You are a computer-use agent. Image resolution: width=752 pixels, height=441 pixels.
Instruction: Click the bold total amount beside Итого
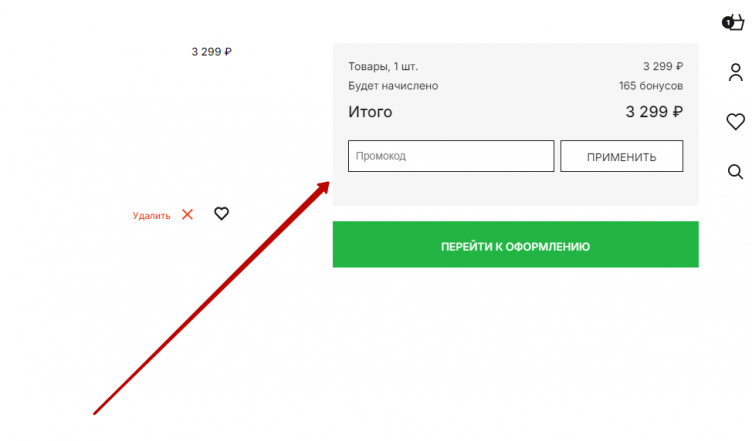pyautogui.click(x=654, y=112)
